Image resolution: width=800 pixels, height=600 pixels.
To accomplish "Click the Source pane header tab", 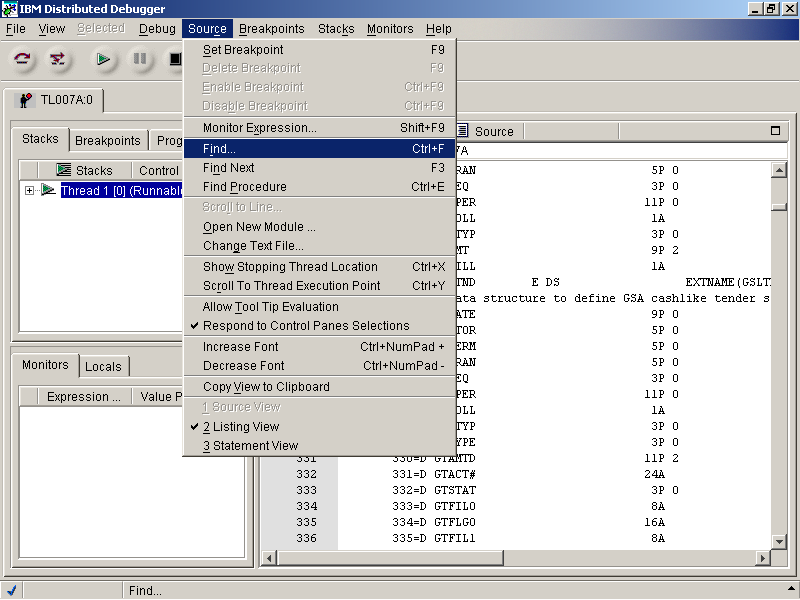I will pyautogui.click(x=488, y=131).
